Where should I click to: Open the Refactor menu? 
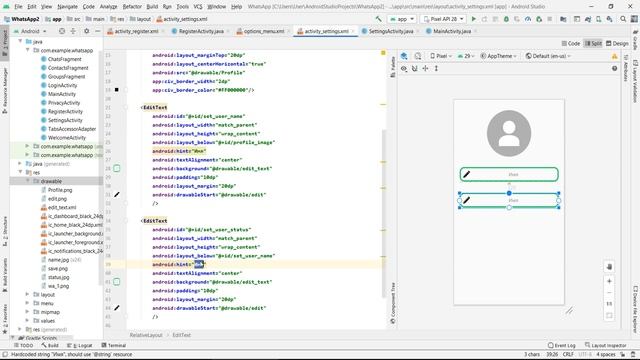[x=132, y=7]
